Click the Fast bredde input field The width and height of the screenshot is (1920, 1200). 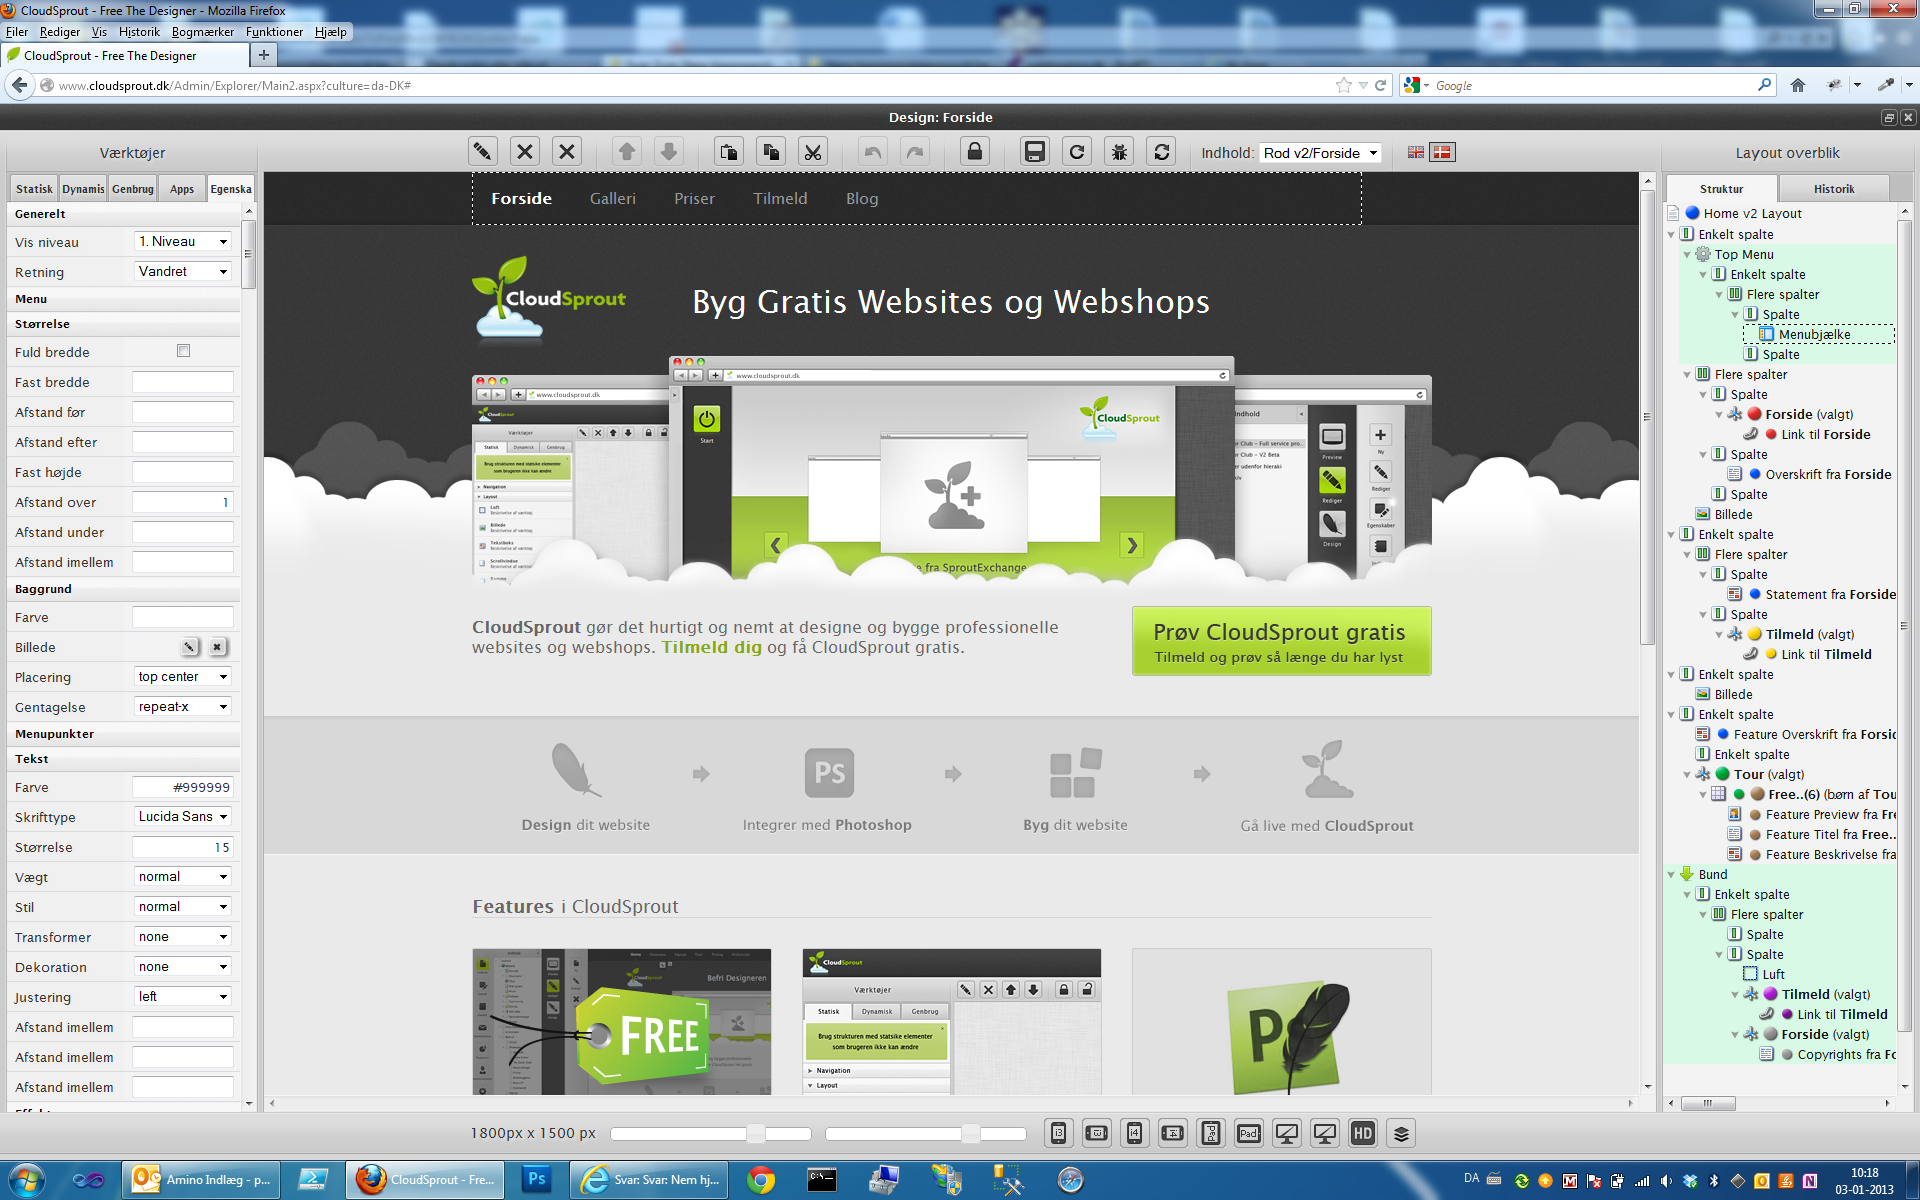click(x=183, y=382)
